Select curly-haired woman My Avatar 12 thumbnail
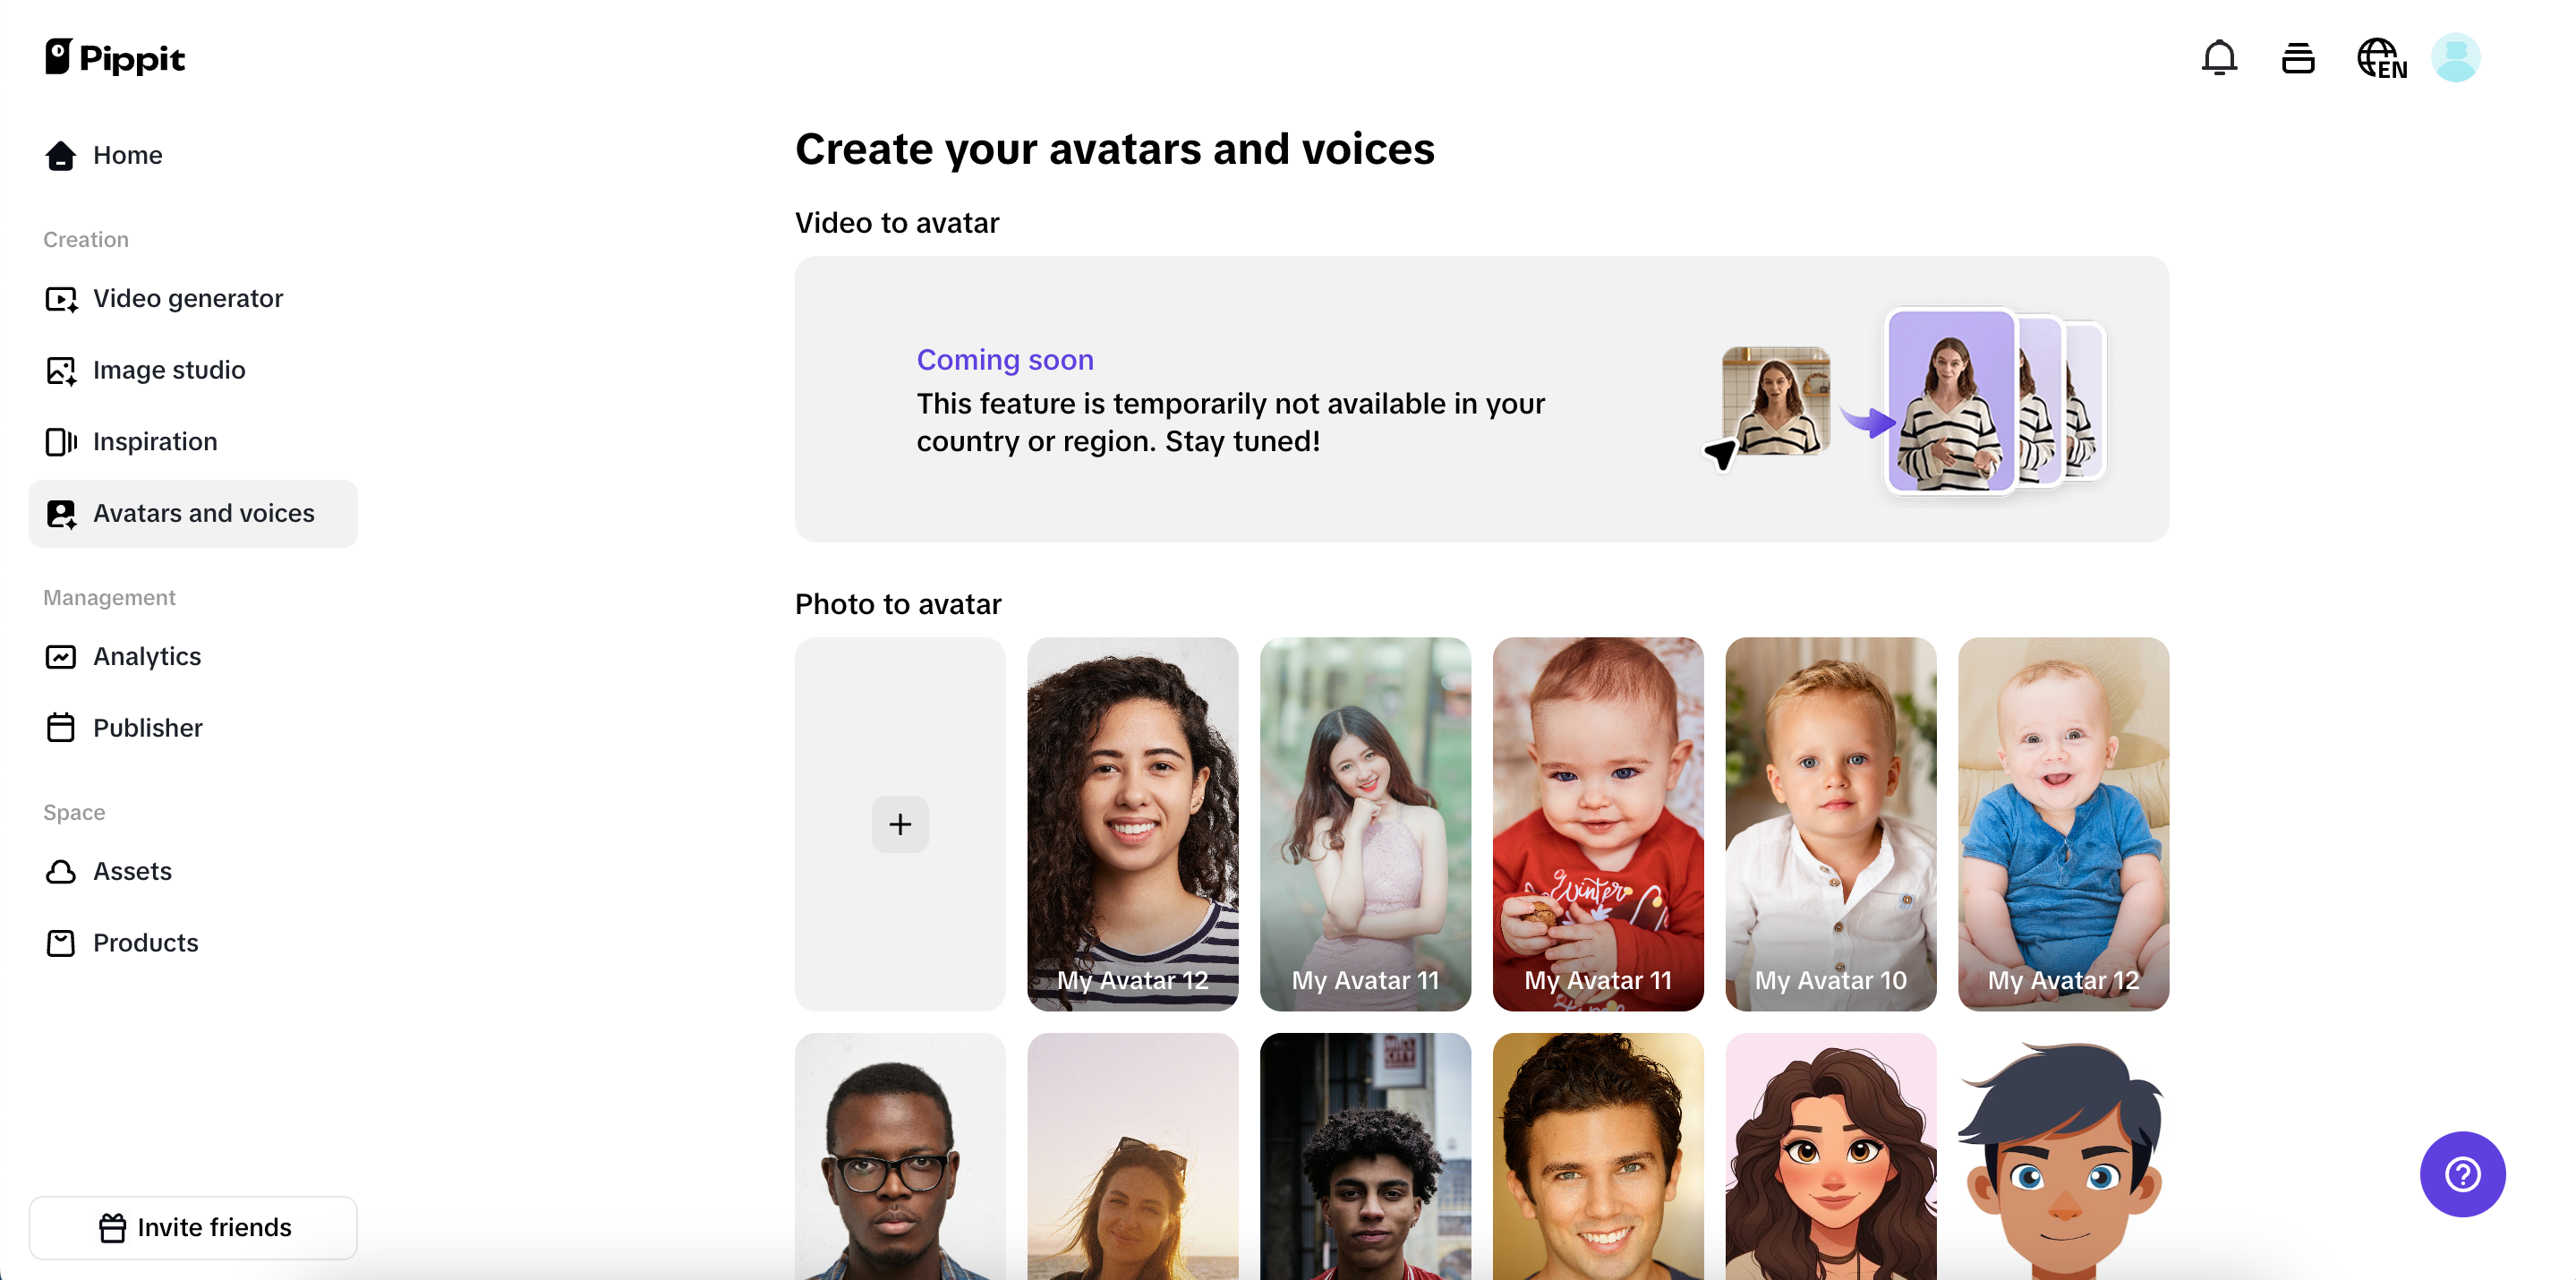This screenshot has height=1280, width=2576. tap(1132, 823)
